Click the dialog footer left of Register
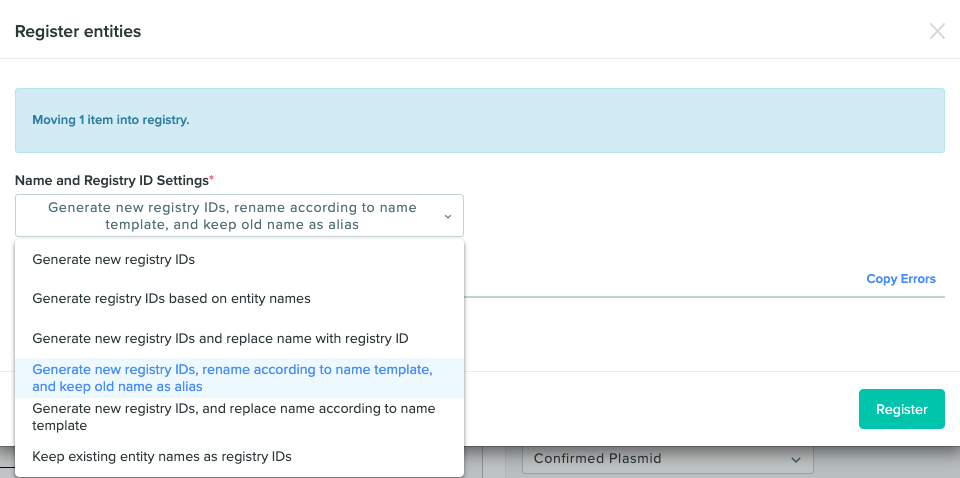Image resolution: width=960 pixels, height=478 pixels. 661,409
